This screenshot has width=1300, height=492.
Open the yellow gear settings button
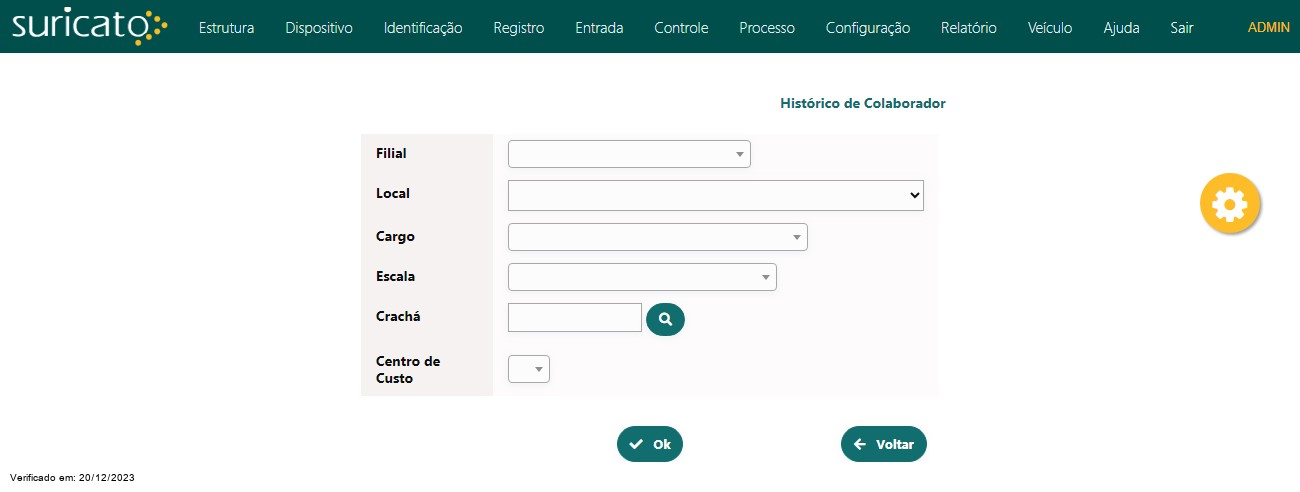[1229, 204]
